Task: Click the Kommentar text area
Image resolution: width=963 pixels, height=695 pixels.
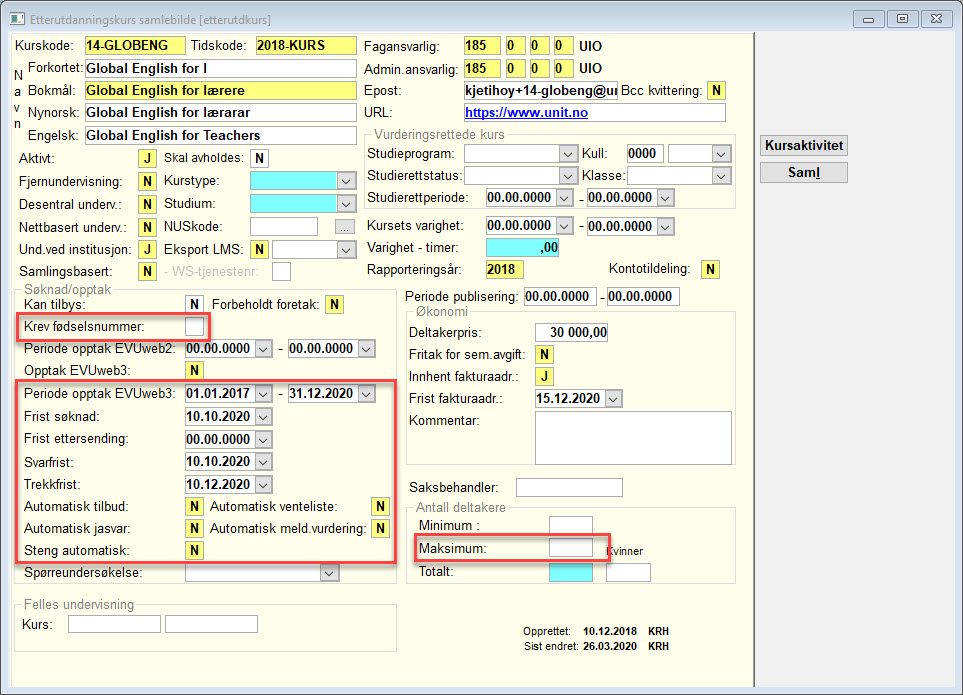Action: pyautogui.click(x=633, y=438)
